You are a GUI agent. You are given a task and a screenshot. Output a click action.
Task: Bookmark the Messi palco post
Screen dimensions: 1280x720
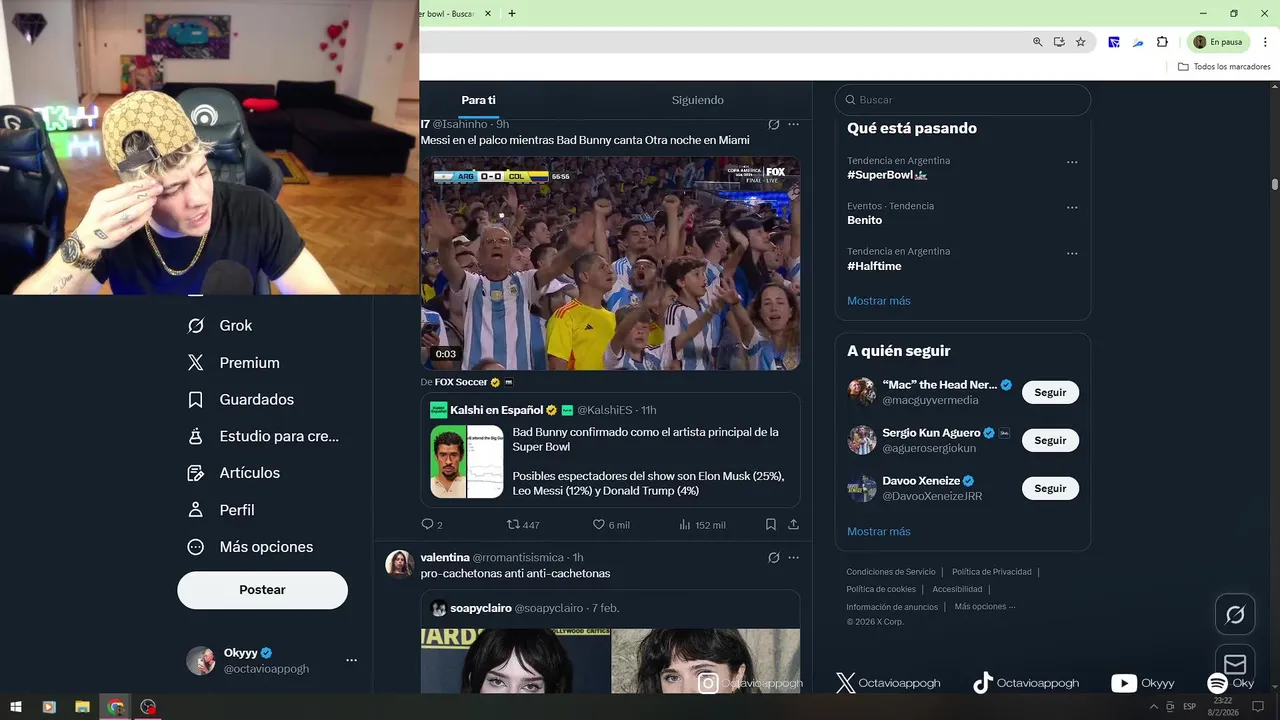[x=771, y=524]
